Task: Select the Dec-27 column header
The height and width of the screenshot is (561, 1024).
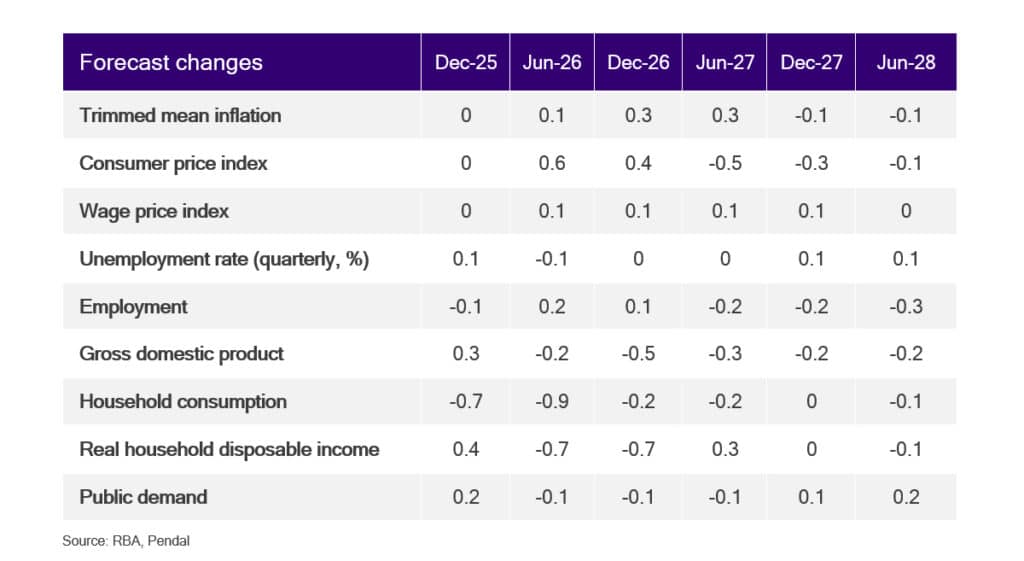Action: click(x=811, y=62)
